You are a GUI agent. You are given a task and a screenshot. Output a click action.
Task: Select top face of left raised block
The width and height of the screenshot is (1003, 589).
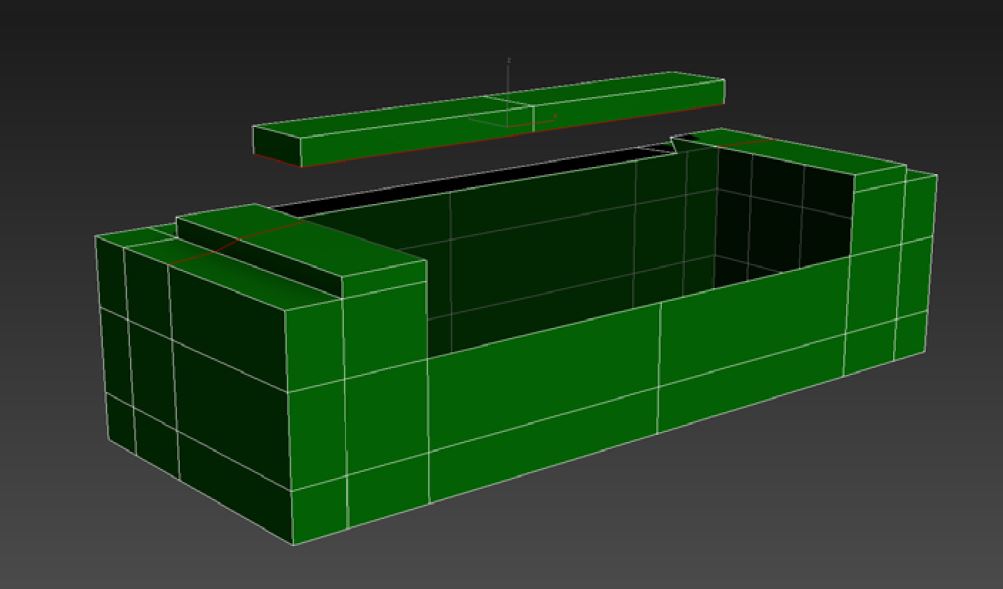point(300,240)
